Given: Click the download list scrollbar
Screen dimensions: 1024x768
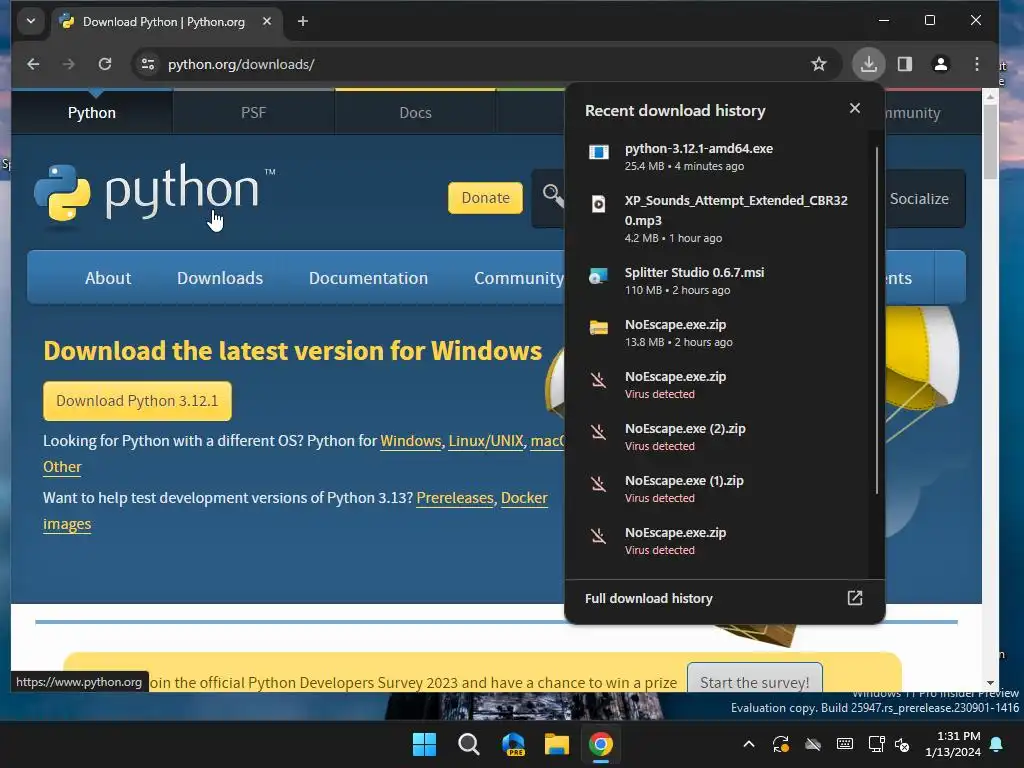Looking at the screenshot, I should [876, 320].
